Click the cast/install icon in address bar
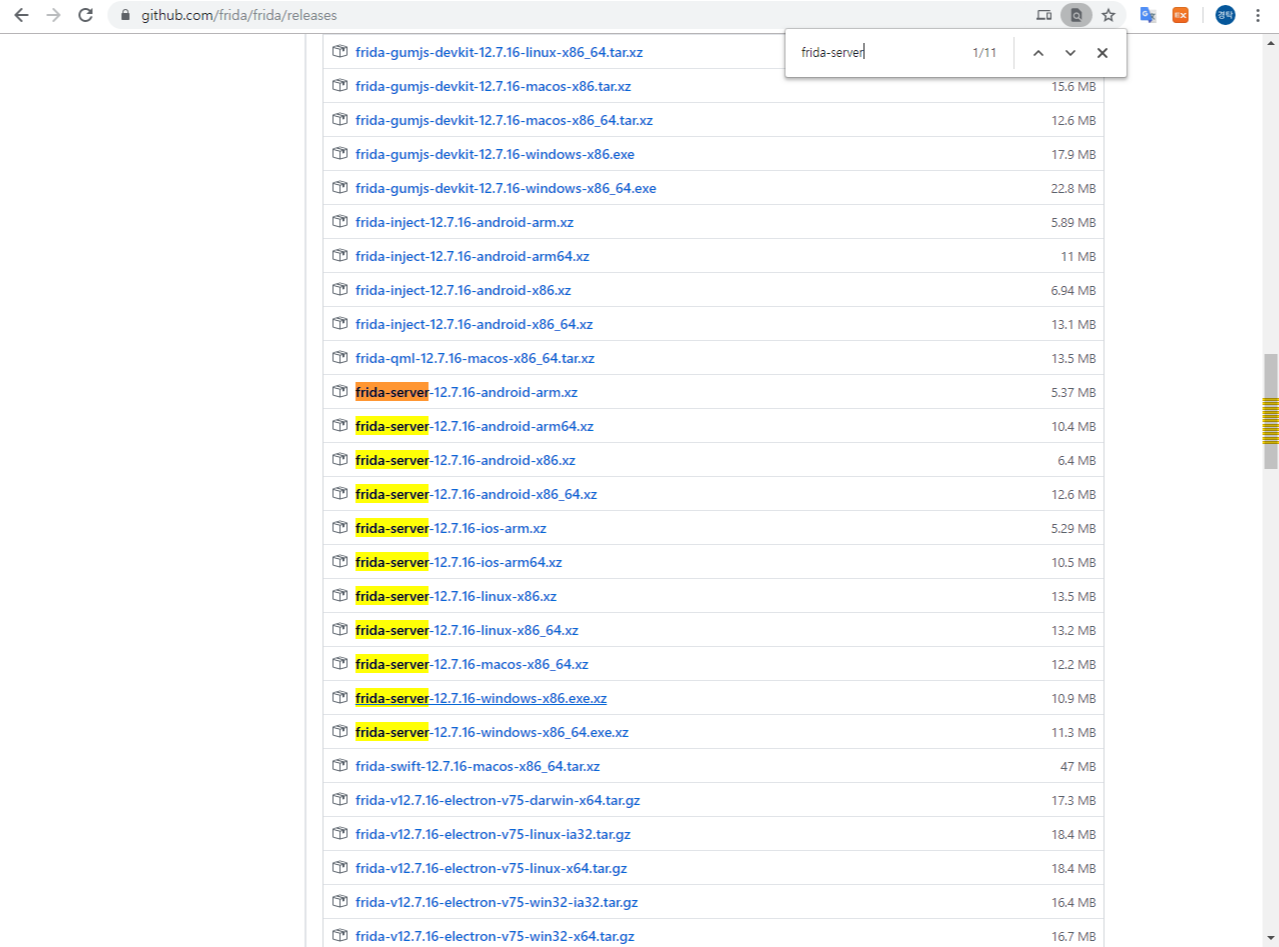Screen dimensions: 1279x947 pos(1044,15)
